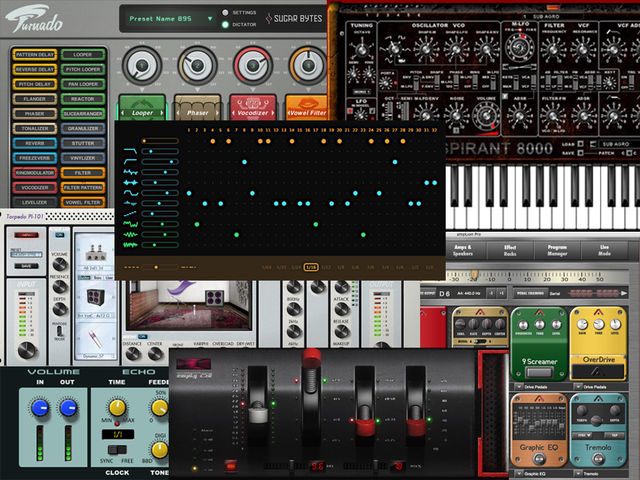The width and height of the screenshot is (640, 480).
Task: Select the 1/16 step resolution in sequencer
Action: coord(311,267)
